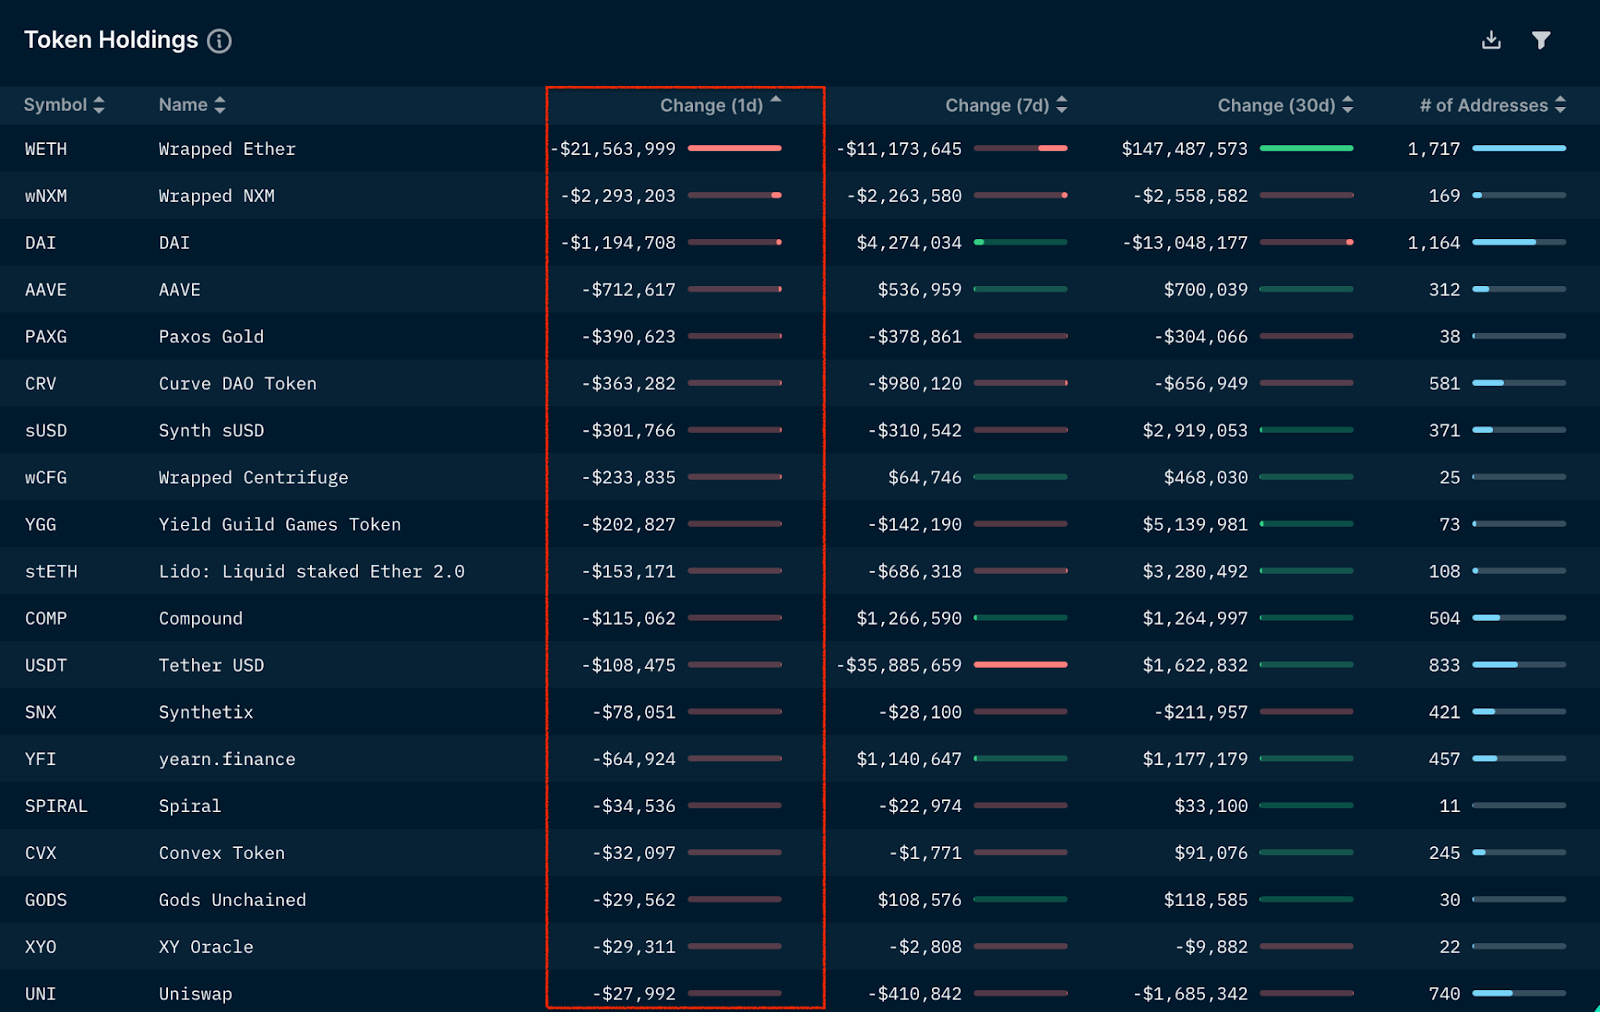The image size is (1600, 1012).
Task: Click the -$35,885,659 USDT 7d change
Action: click(899, 666)
